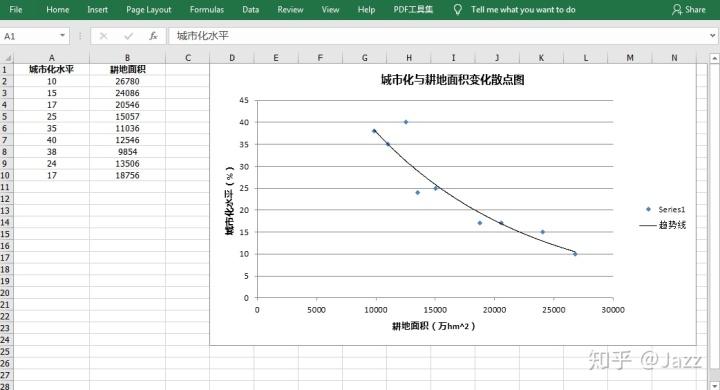Image resolution: width=720 pixels, height=390 pixels.
Task: Select cell A8 with value 38
Action: click(51, 152)
